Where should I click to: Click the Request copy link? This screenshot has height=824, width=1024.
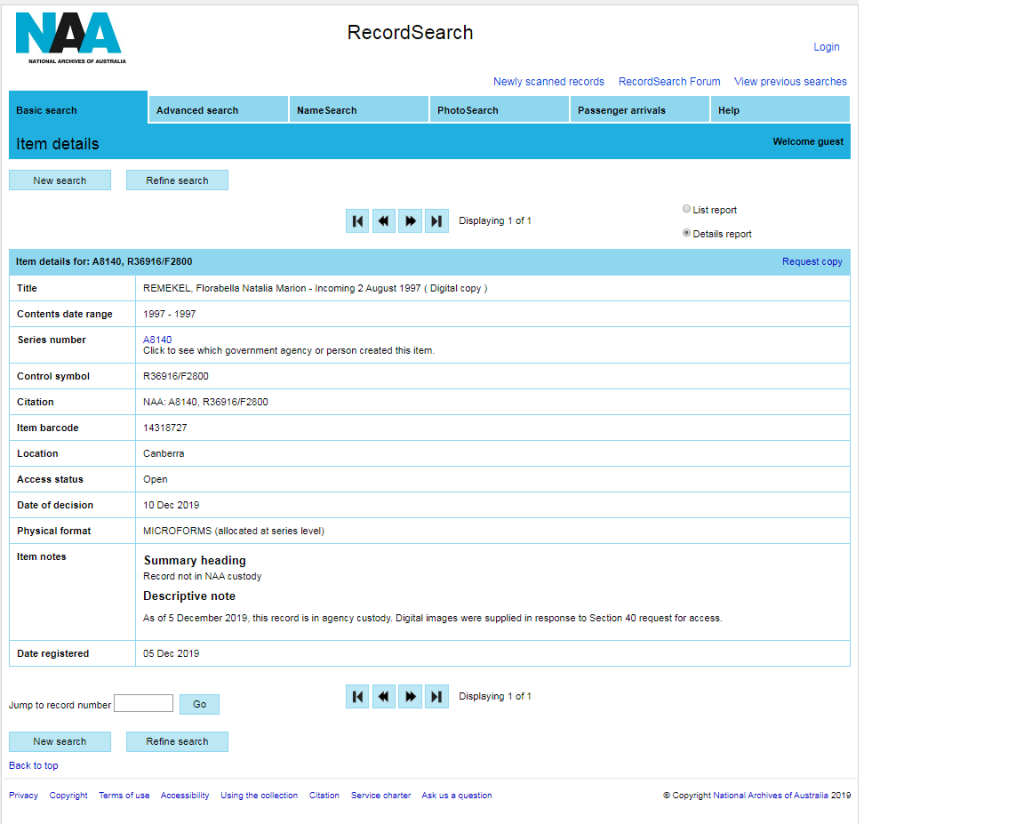point(812,262)
